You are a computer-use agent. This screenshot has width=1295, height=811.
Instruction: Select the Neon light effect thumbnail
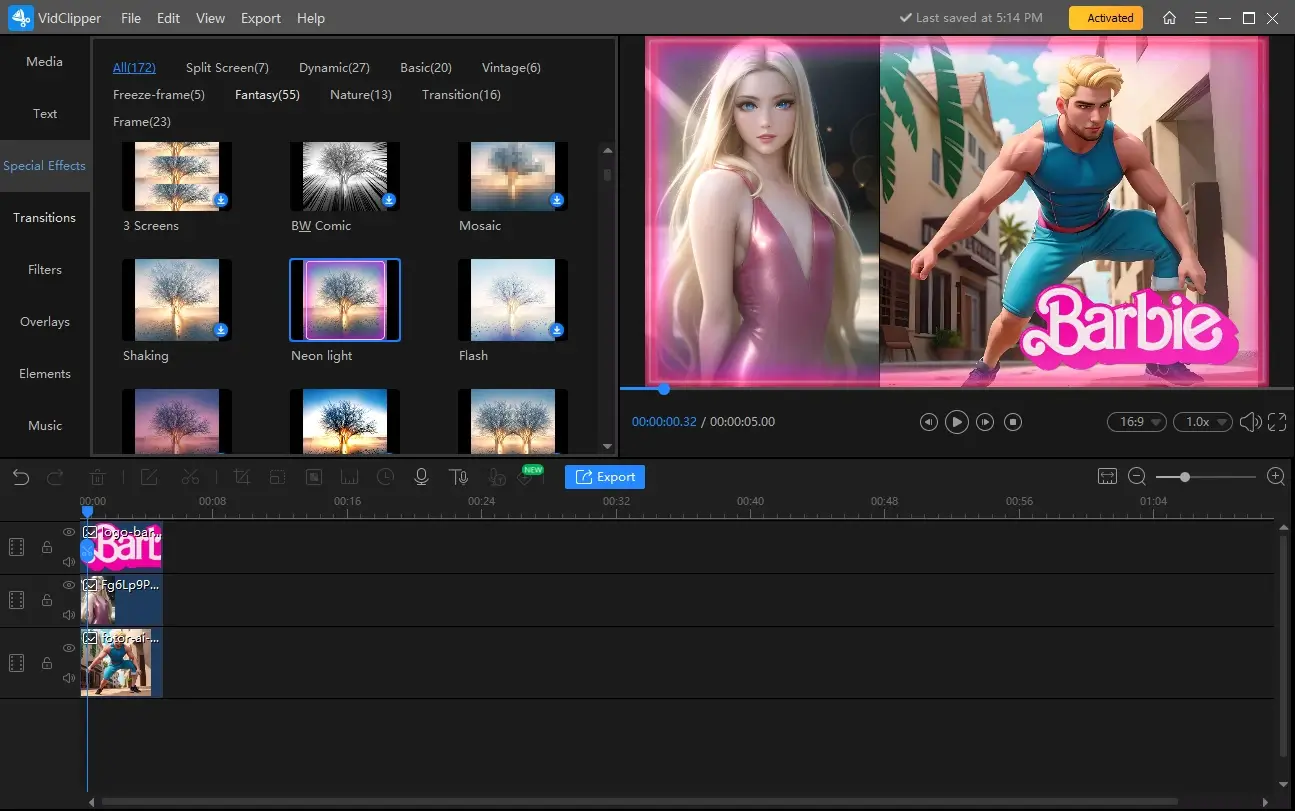pyautogui.click(x=345, y=300)
